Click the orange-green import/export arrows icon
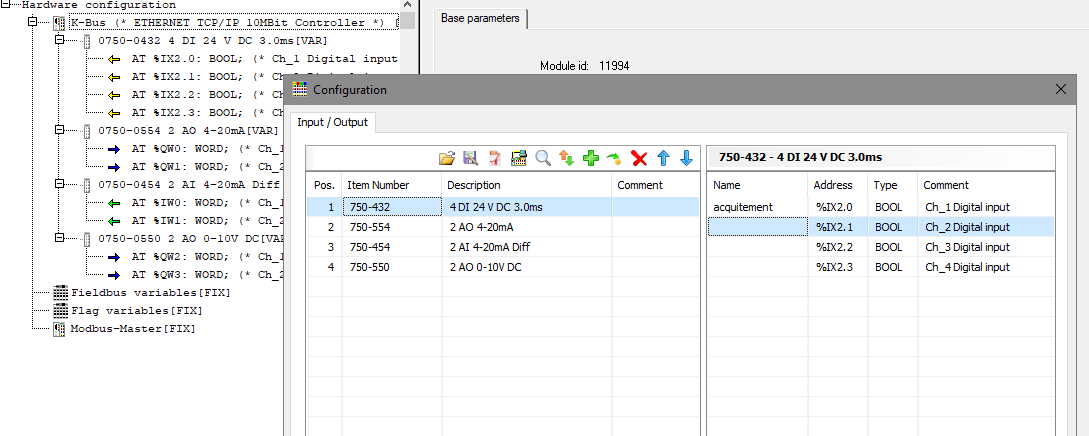 coord(567,158)
